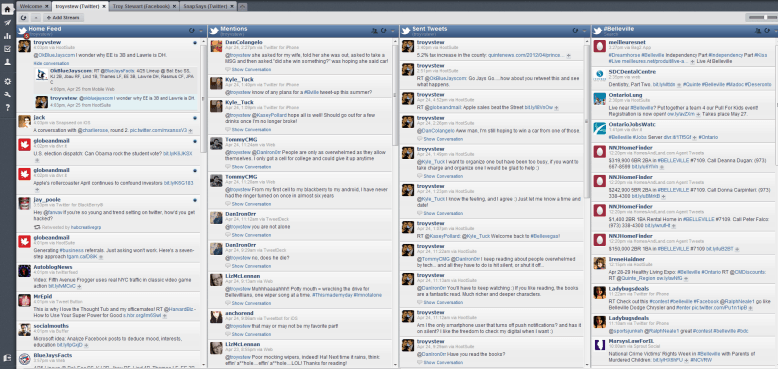Open the Tools wrench icon in sidebar
This screenshot has height=369, width=778.
pos(7,94)
